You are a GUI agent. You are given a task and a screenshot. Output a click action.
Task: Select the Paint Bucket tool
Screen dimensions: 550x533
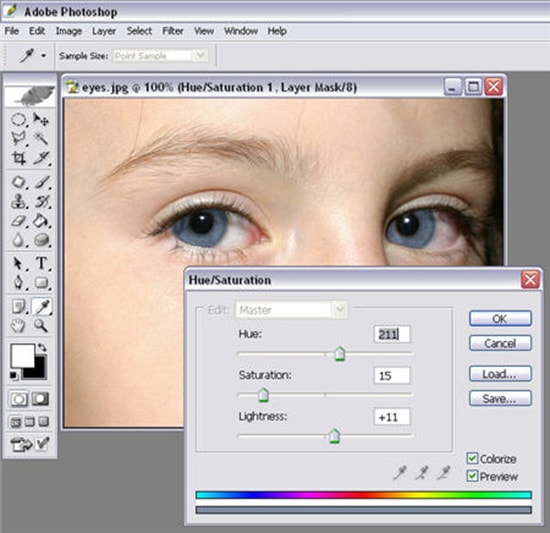[x=41, y=221]
